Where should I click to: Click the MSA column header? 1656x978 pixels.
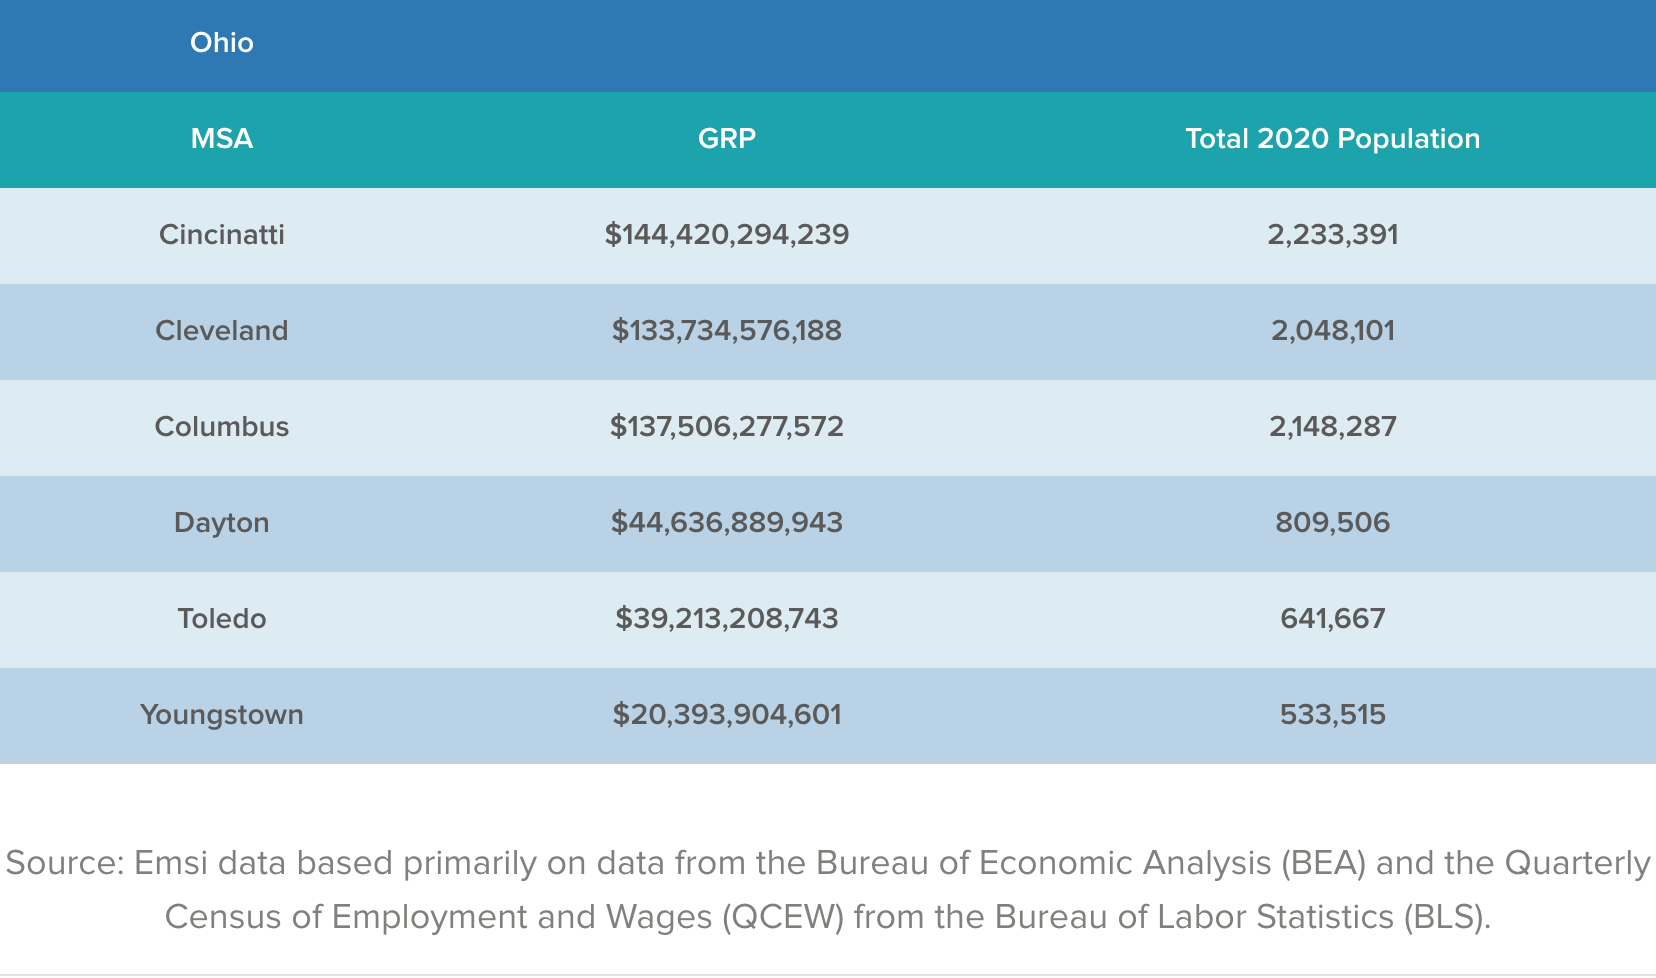222,139
